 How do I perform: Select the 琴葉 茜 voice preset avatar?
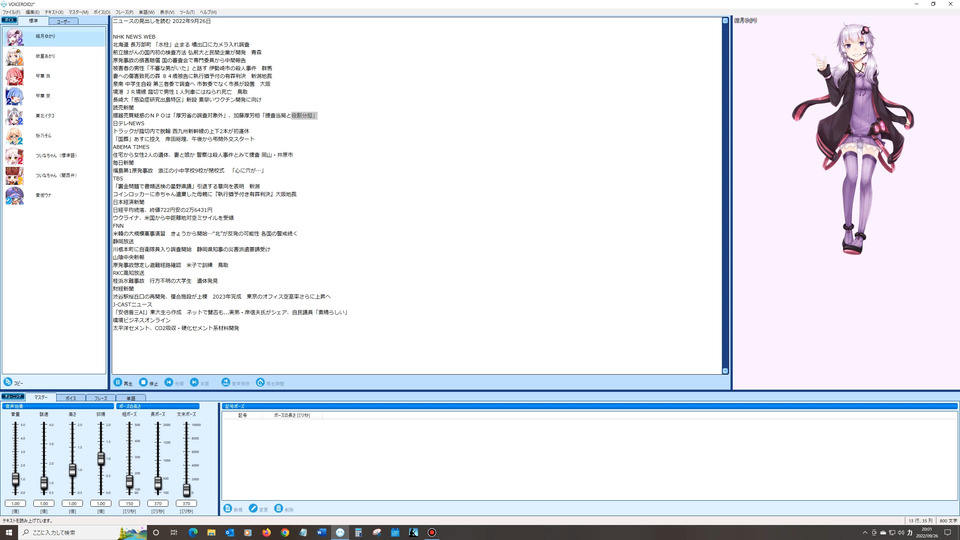click(x=14, y=76)
